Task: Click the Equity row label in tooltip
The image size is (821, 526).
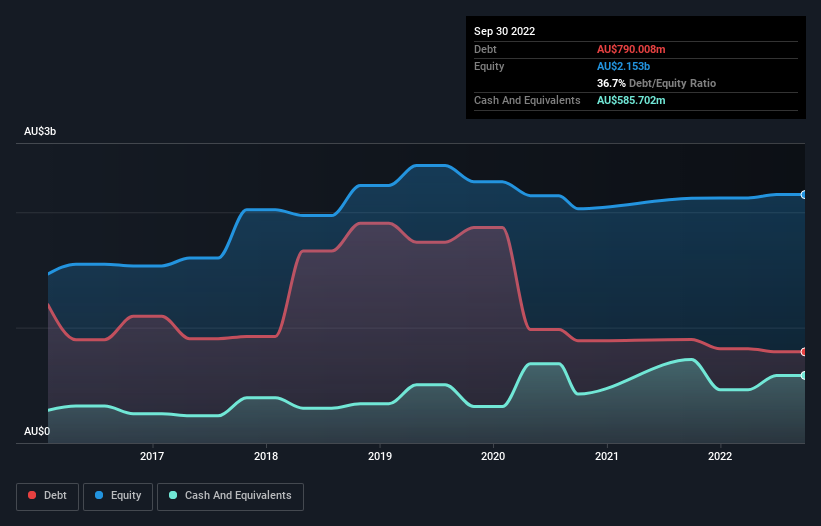Action: point(489,66)
